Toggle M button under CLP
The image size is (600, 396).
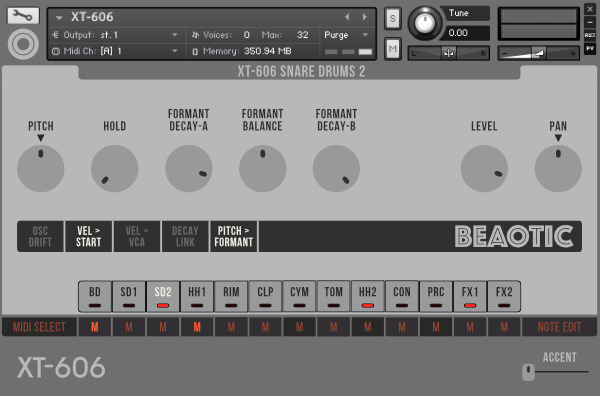[x=265, y=327]
